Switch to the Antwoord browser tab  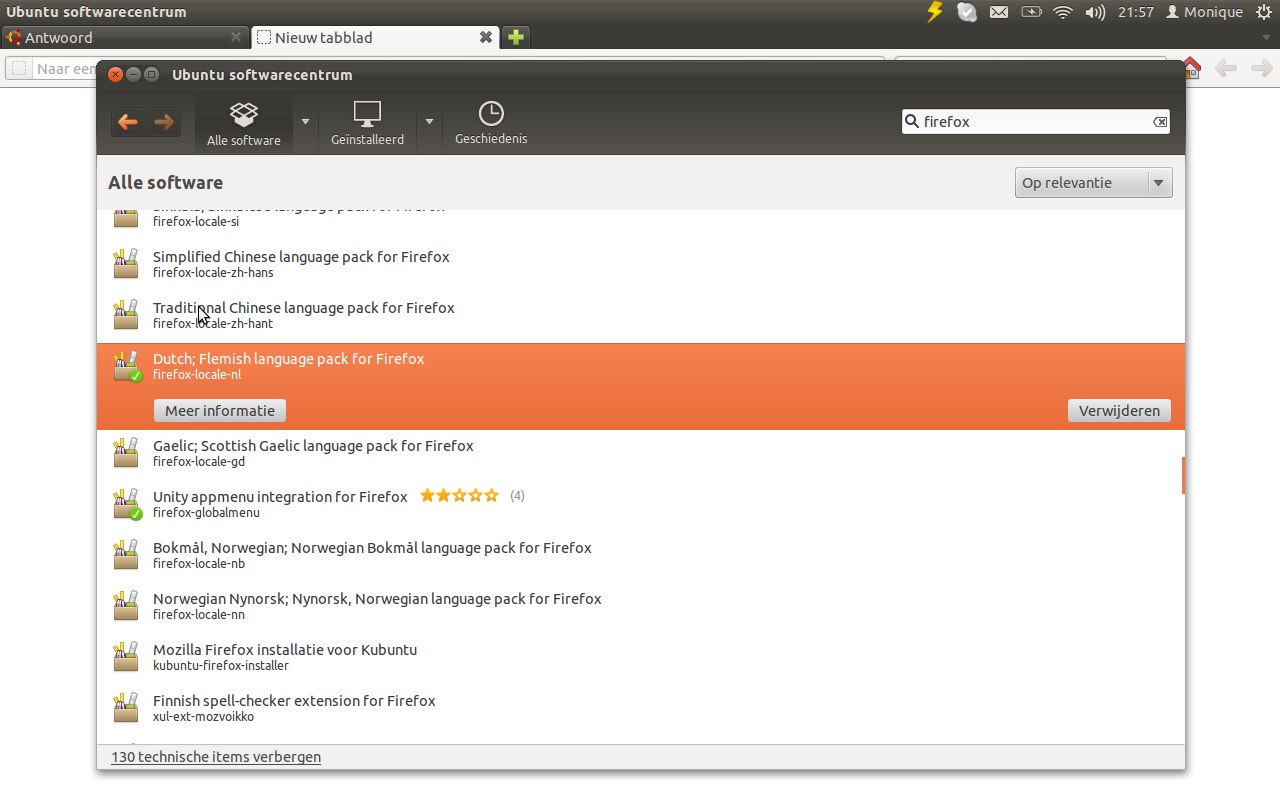tap(124, 37)
